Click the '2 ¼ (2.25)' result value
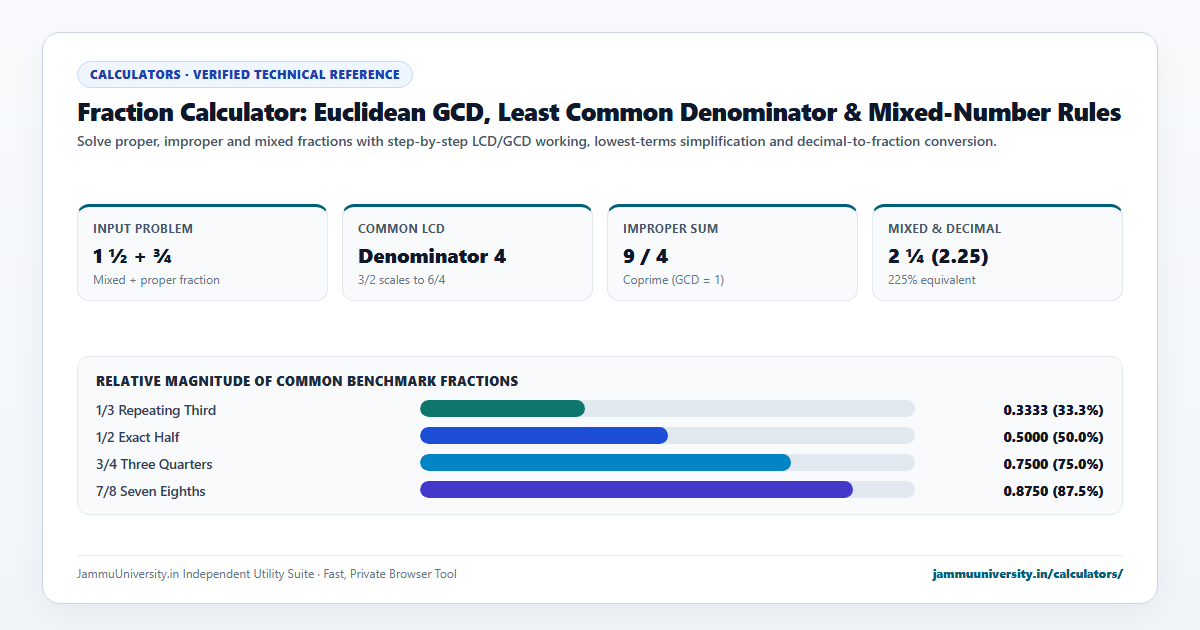The height and width of the screenshot is (630, 1200). click(938, 256)
